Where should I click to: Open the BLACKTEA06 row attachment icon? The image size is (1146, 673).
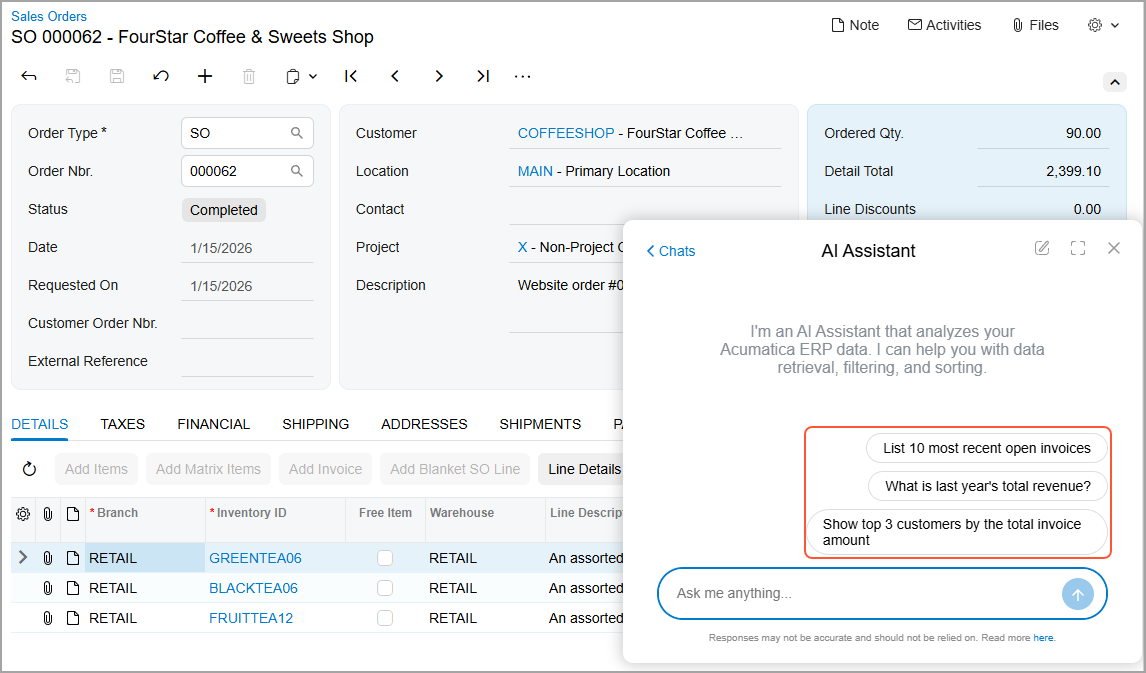[48, 588]
